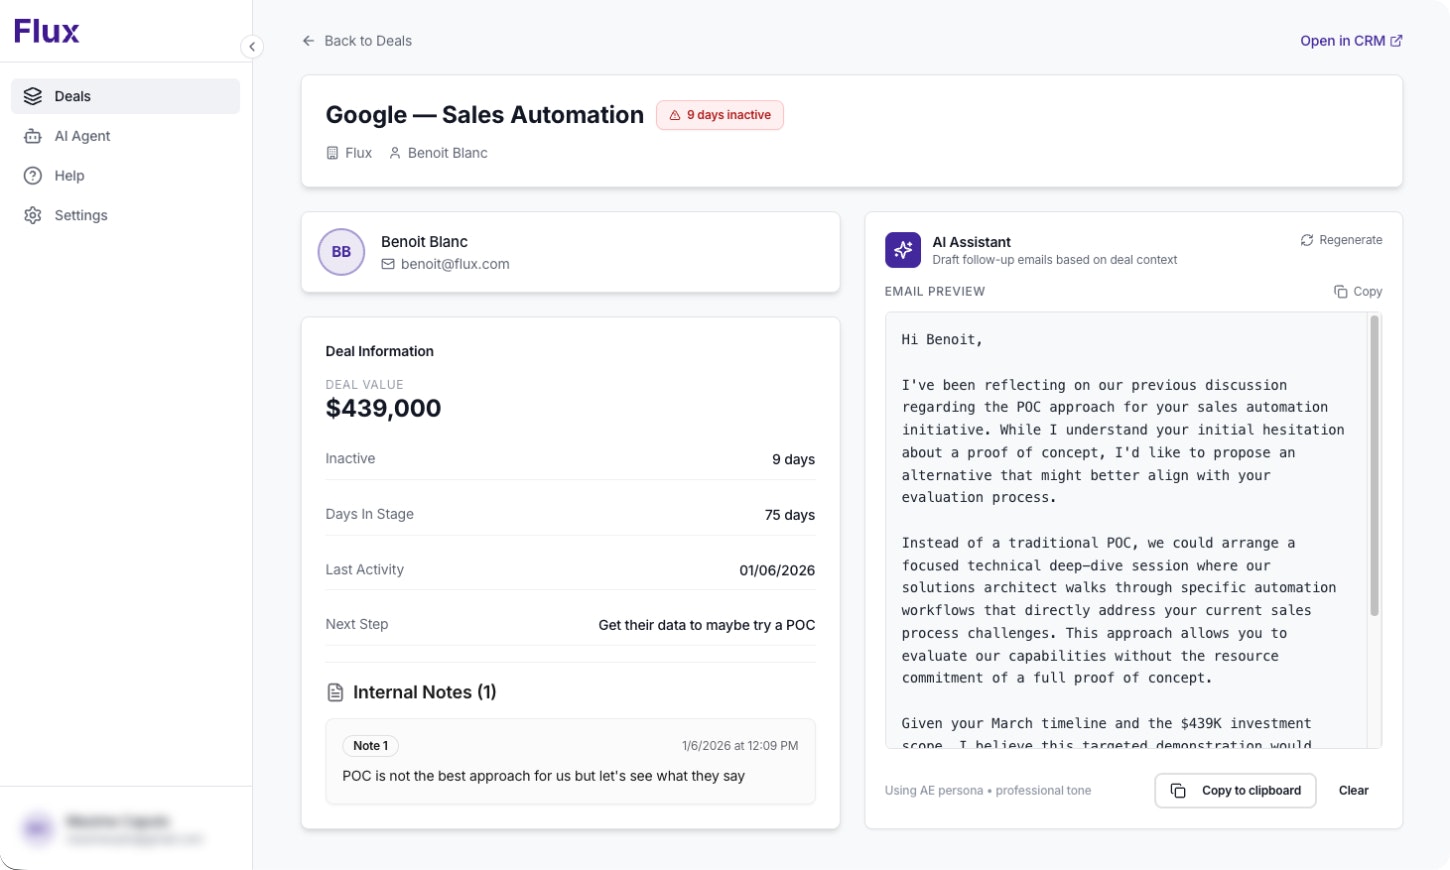Image resolution: width=1450 pixels, height=870 pixels.
Task: Click the AI Agent robot icon
Action: (33, 136)
